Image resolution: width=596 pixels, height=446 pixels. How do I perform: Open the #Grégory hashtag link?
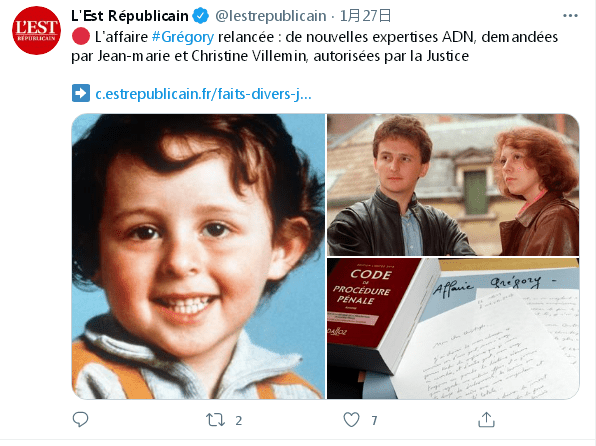point(183,37)
